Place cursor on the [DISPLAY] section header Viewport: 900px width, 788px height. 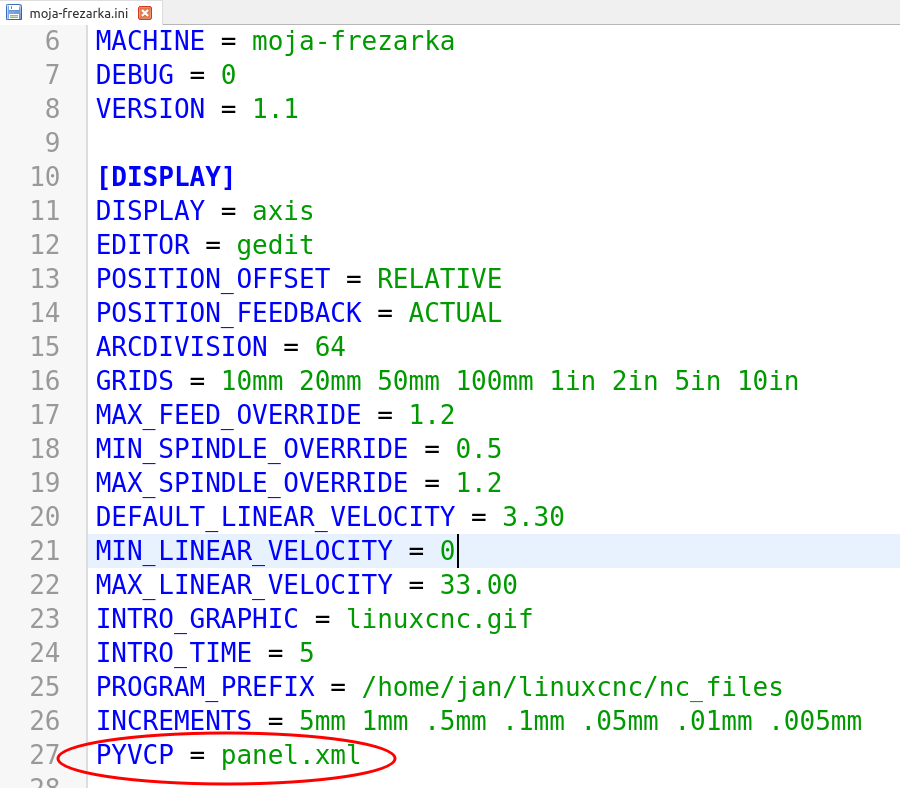click(165, 177)
